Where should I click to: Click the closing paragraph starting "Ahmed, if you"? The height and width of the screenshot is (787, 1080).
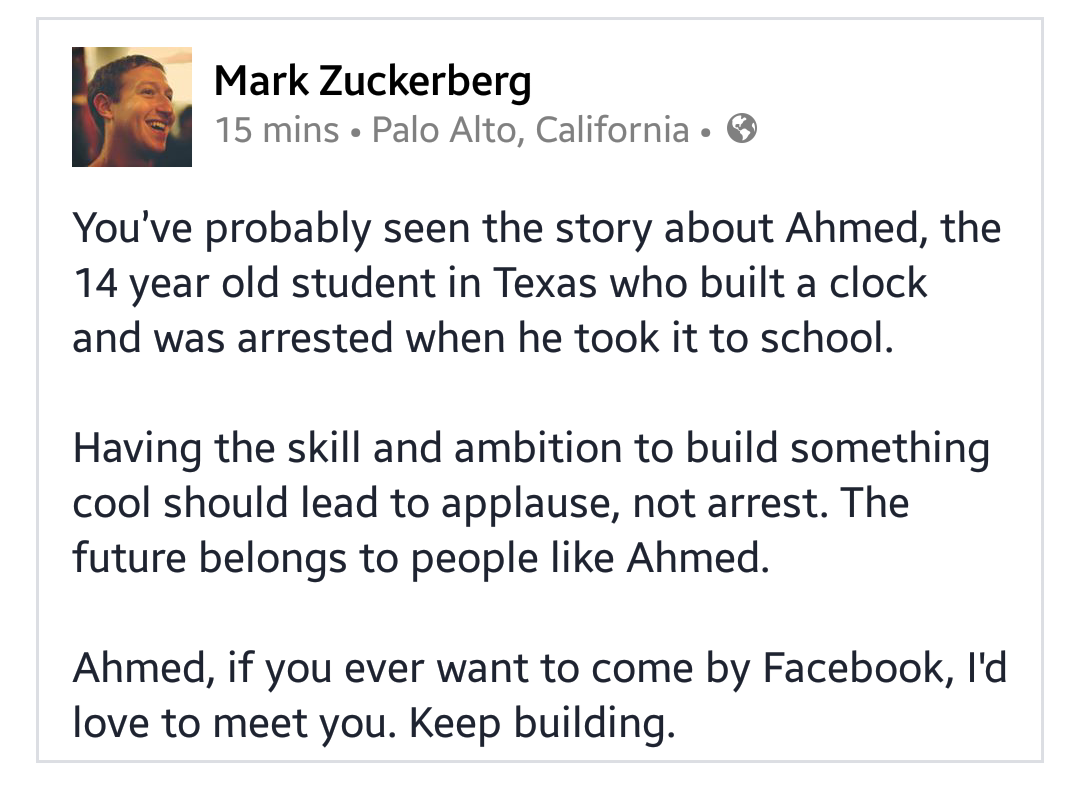point(540,695)
